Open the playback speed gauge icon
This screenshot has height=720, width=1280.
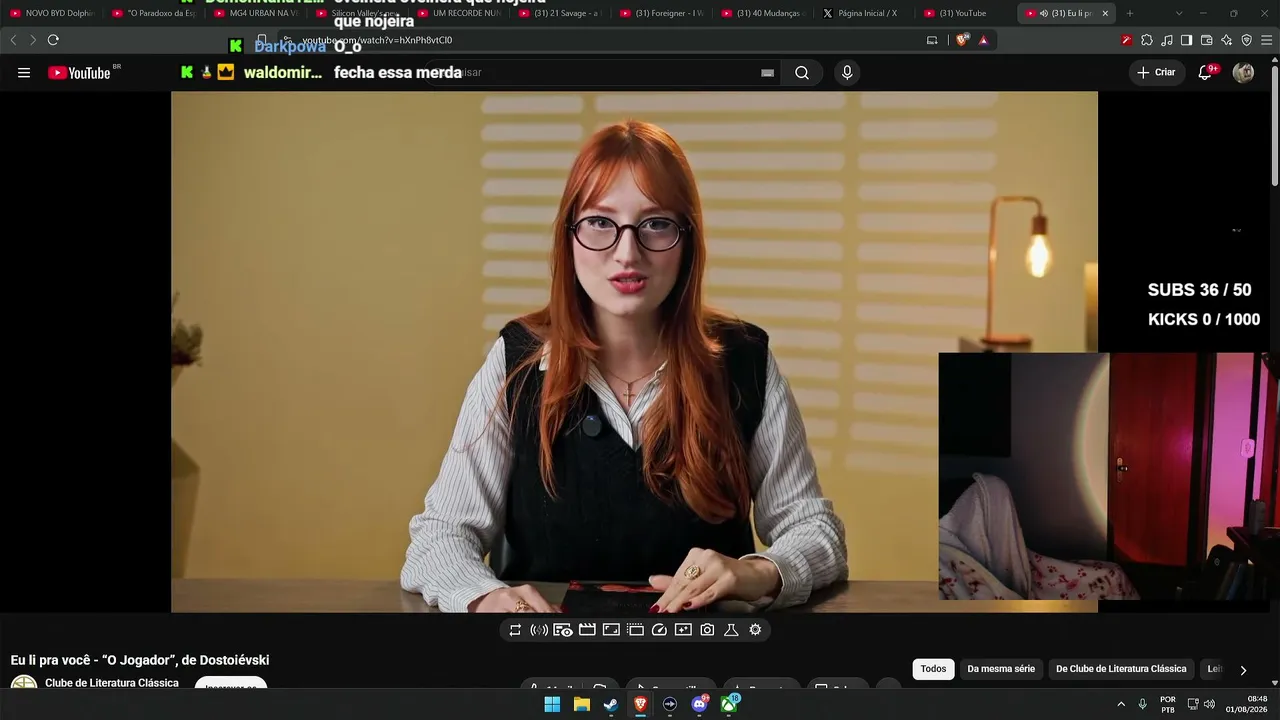click(x=659, y=630)
